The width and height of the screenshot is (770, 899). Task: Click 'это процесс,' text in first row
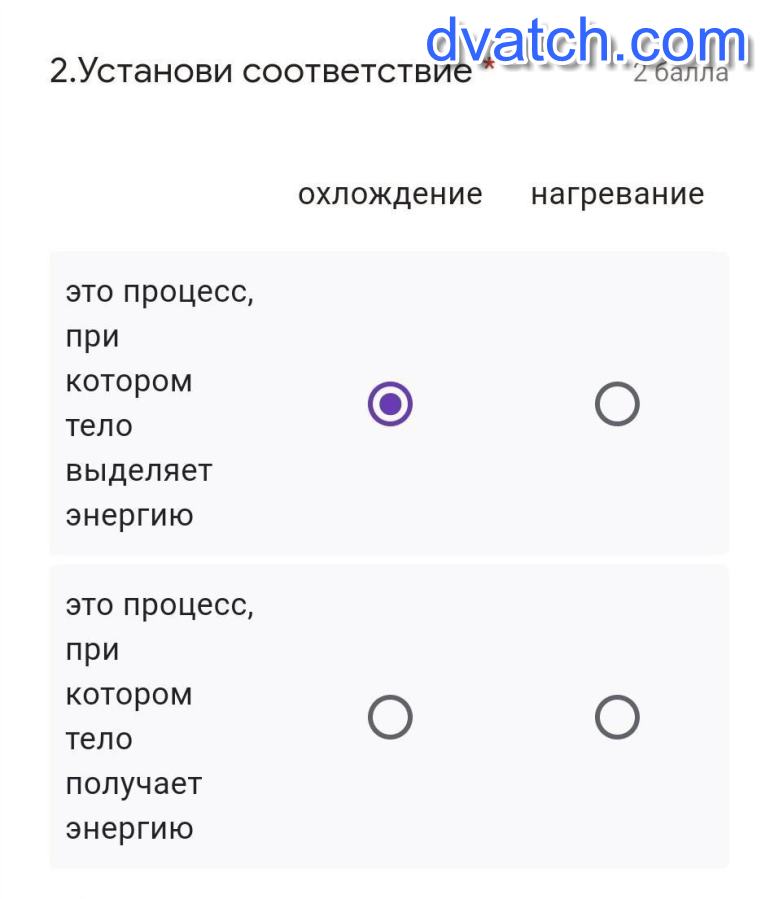pos(159,293)
